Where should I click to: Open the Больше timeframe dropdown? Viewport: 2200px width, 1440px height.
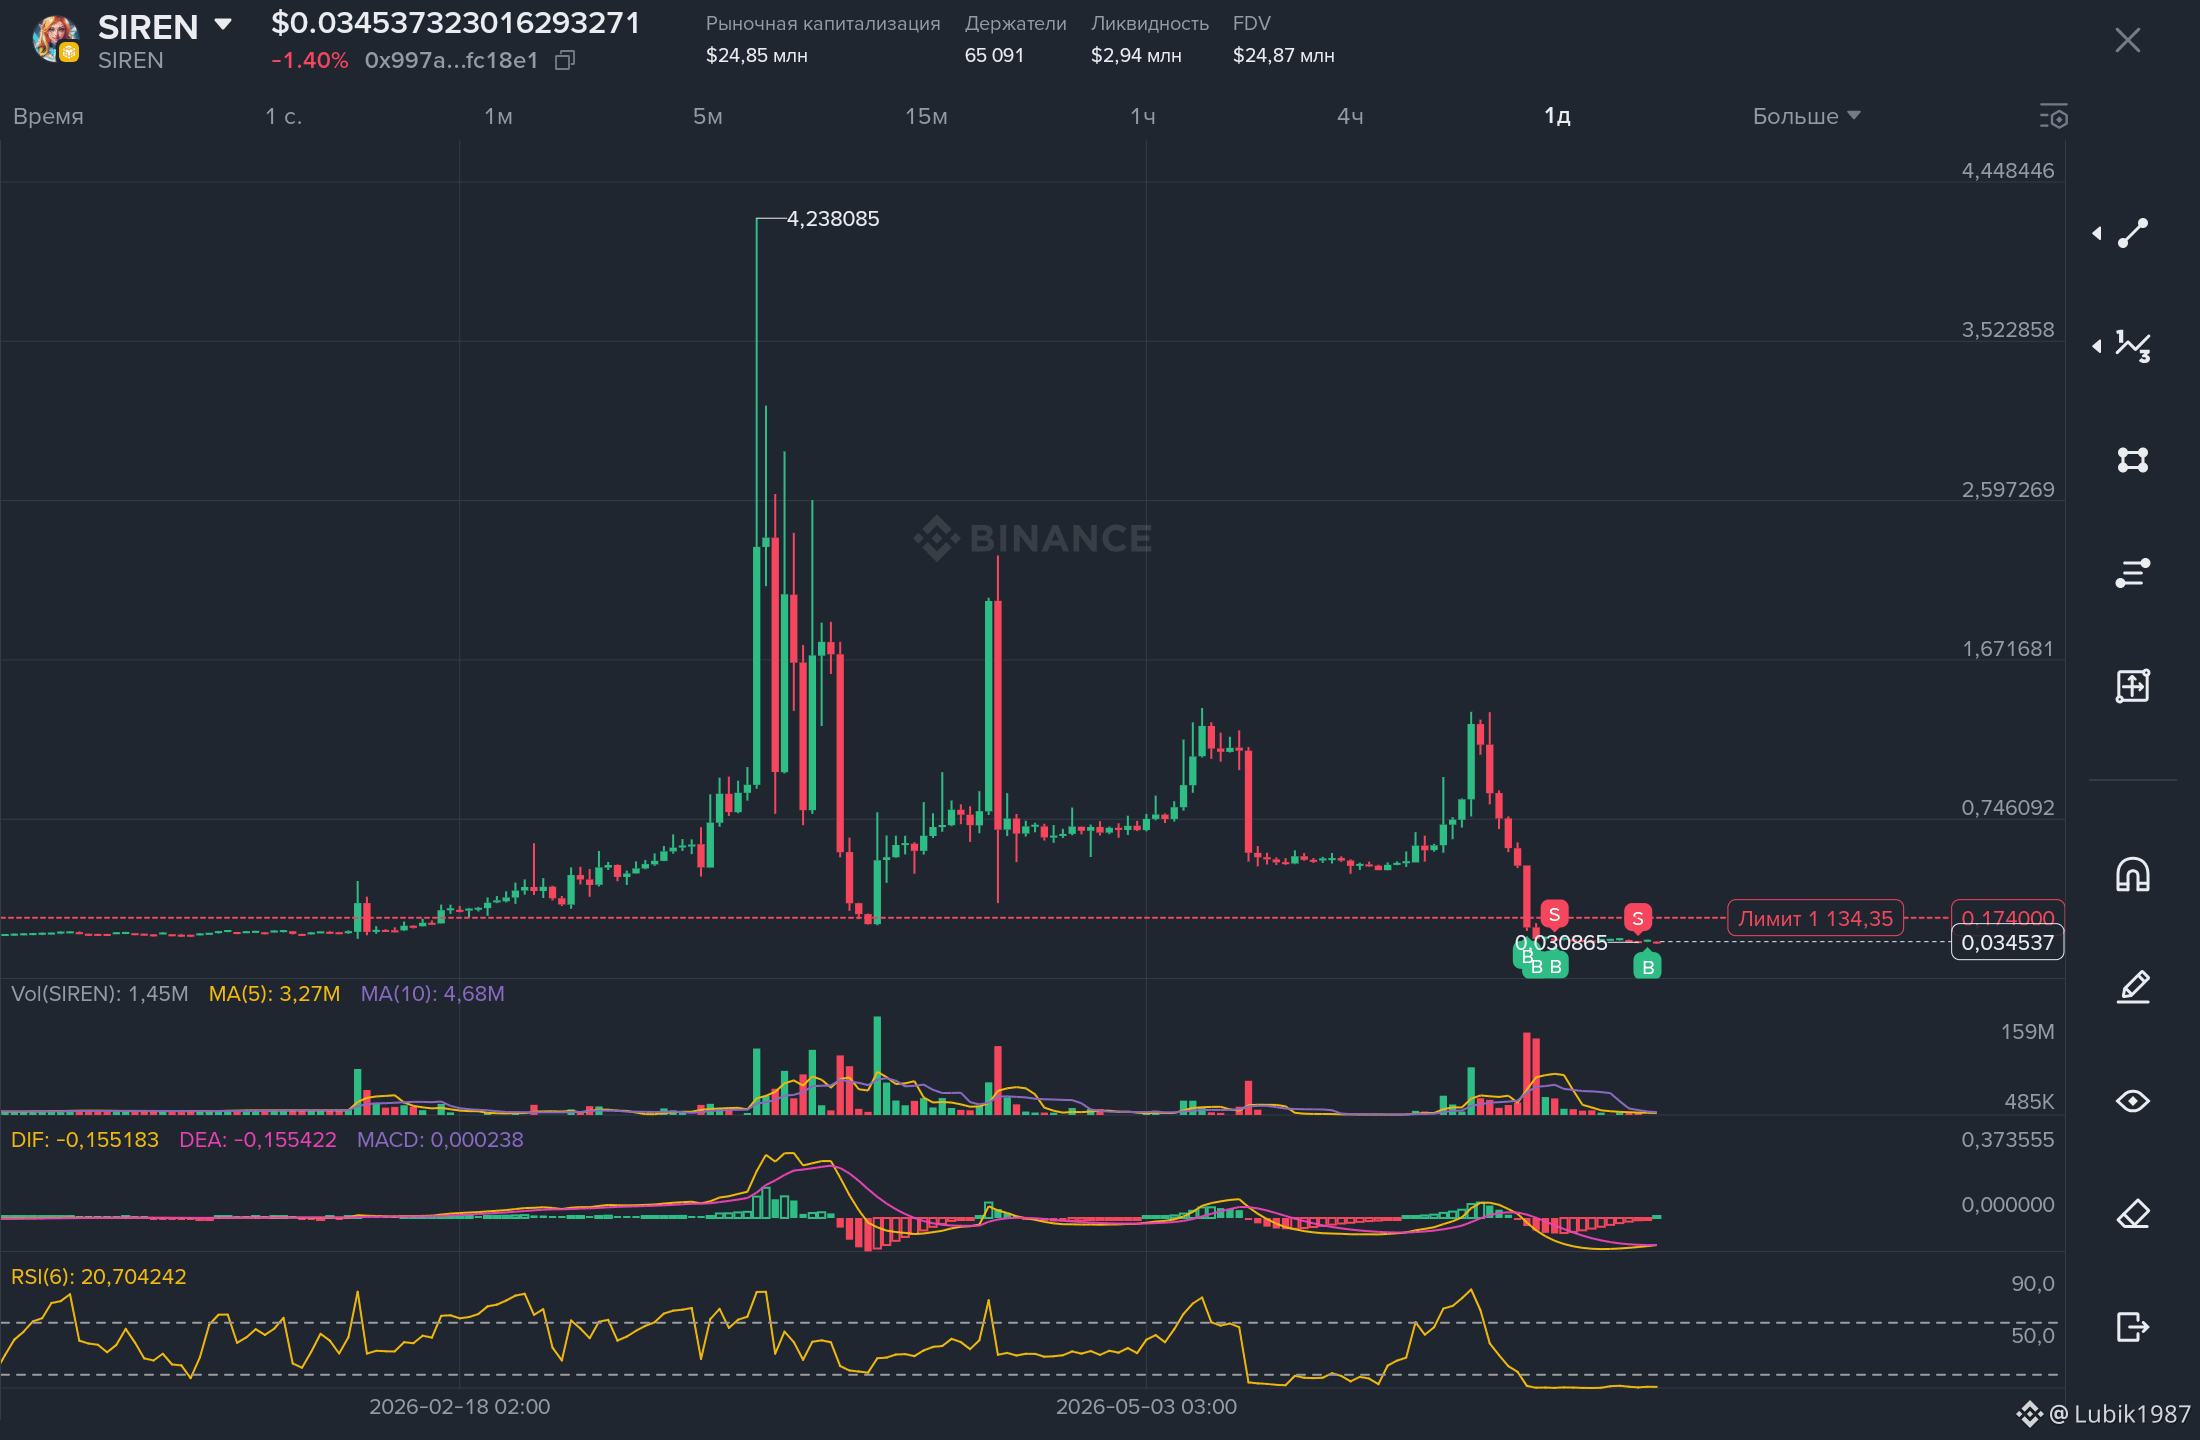(1806, 116)
